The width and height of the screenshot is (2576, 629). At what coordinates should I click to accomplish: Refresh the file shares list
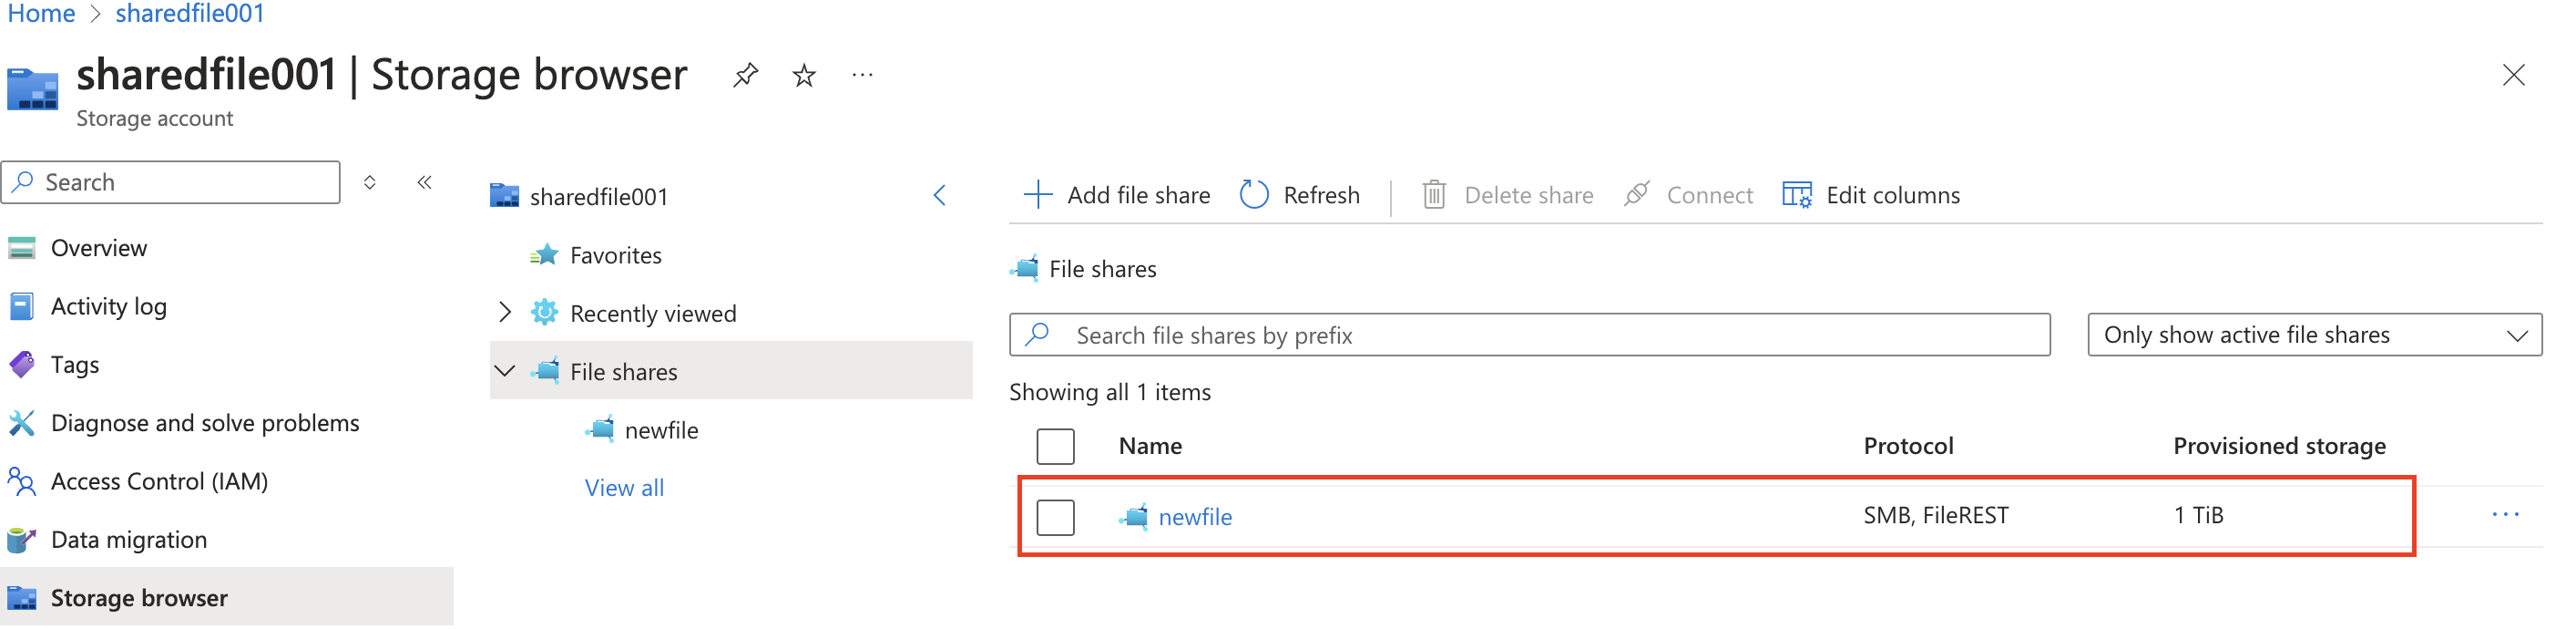coord(1299,194)
